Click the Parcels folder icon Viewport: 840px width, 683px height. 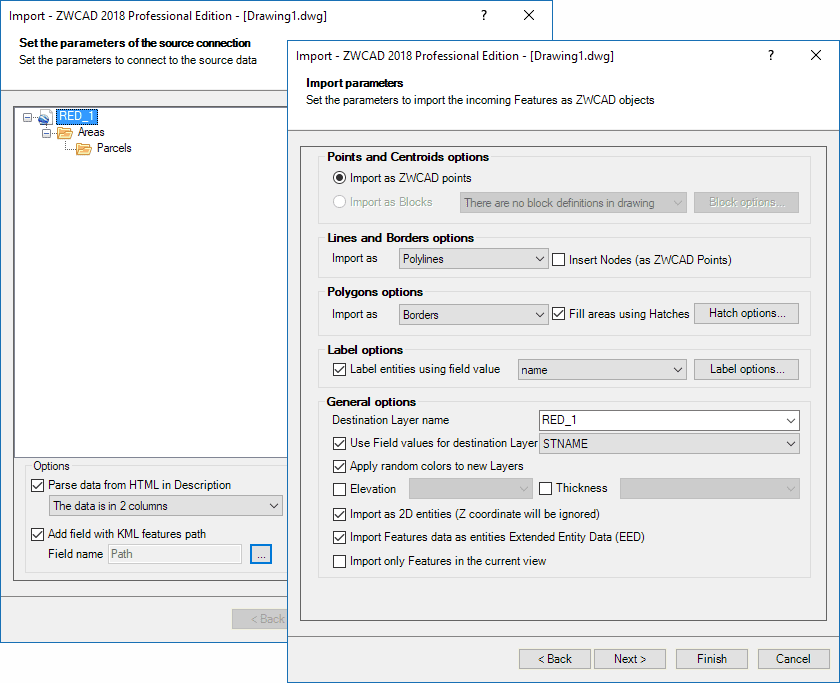click(x=84, y=148)
